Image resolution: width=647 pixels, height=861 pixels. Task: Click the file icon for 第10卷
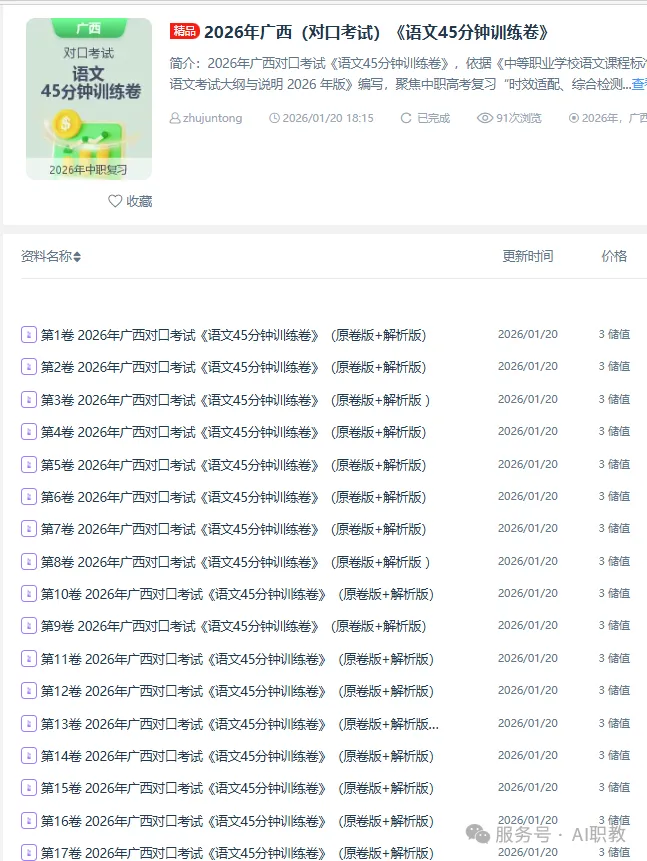pyautogui.click(x=29, y=593)
